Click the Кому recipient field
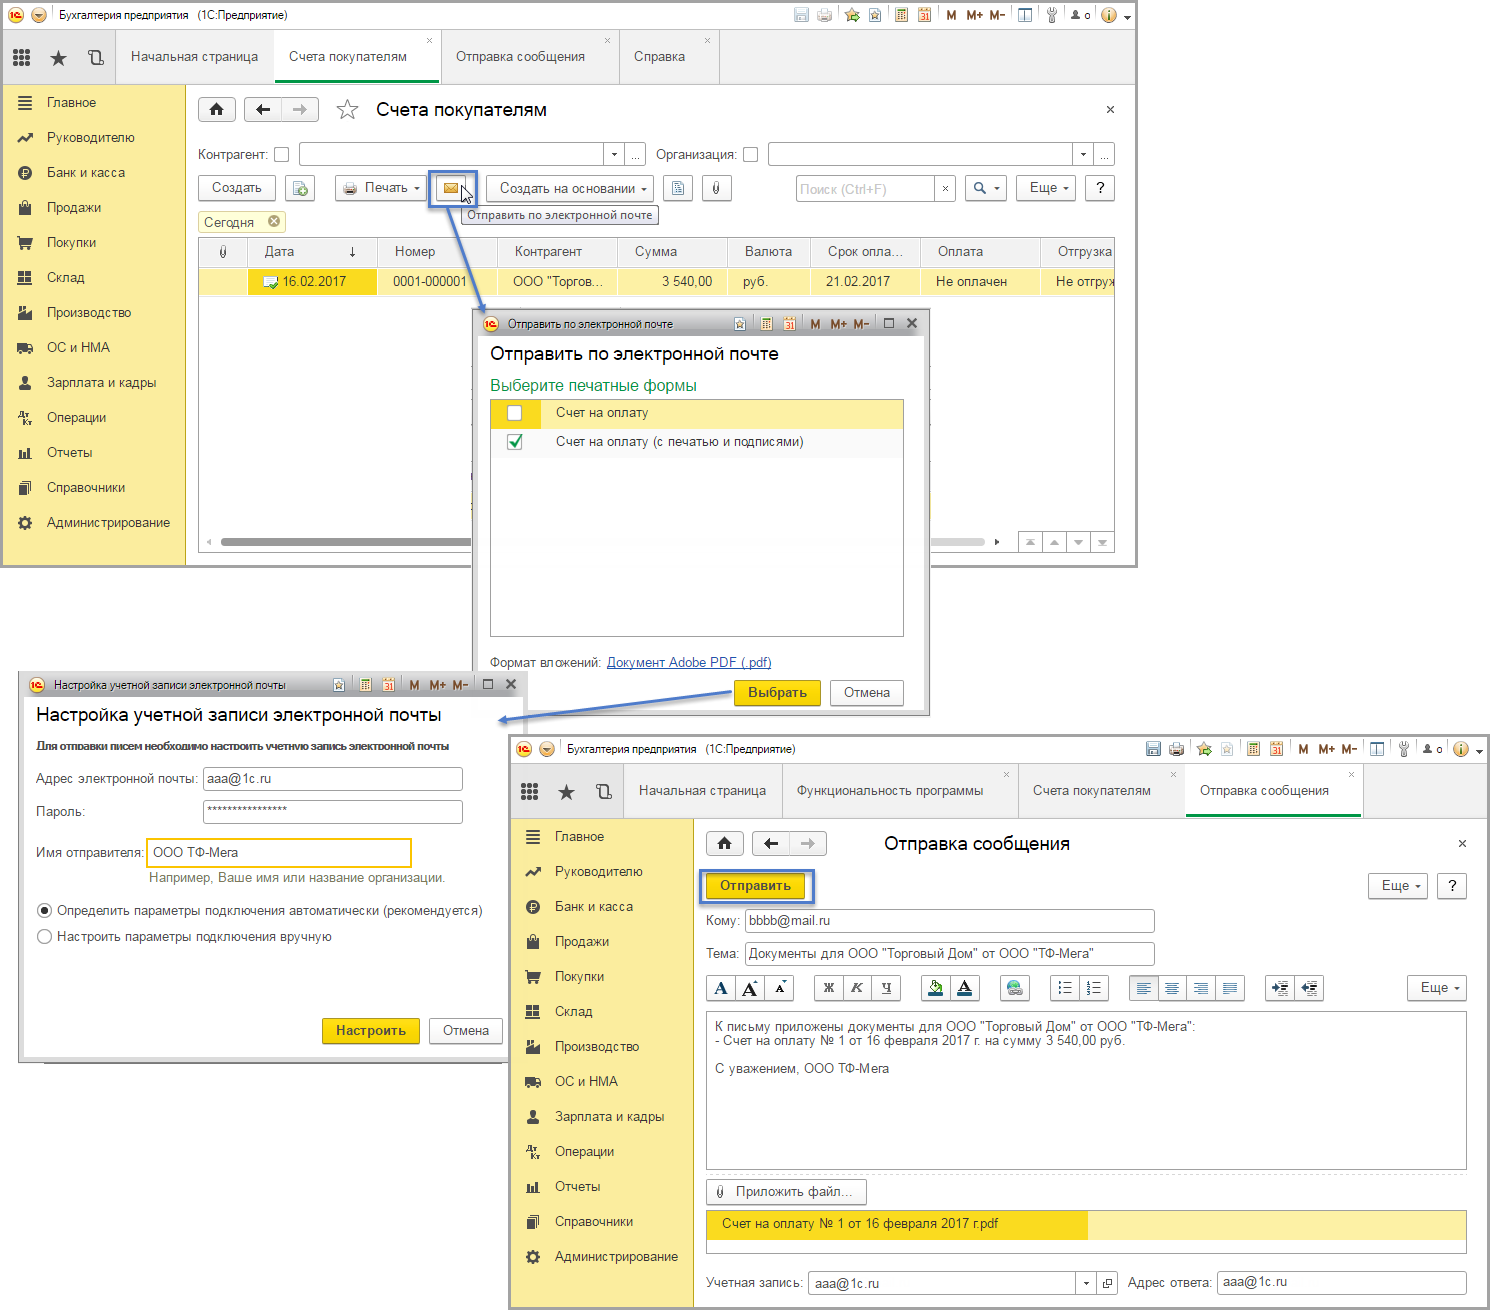1496x1311 pixels. click(x=950, y=921)
